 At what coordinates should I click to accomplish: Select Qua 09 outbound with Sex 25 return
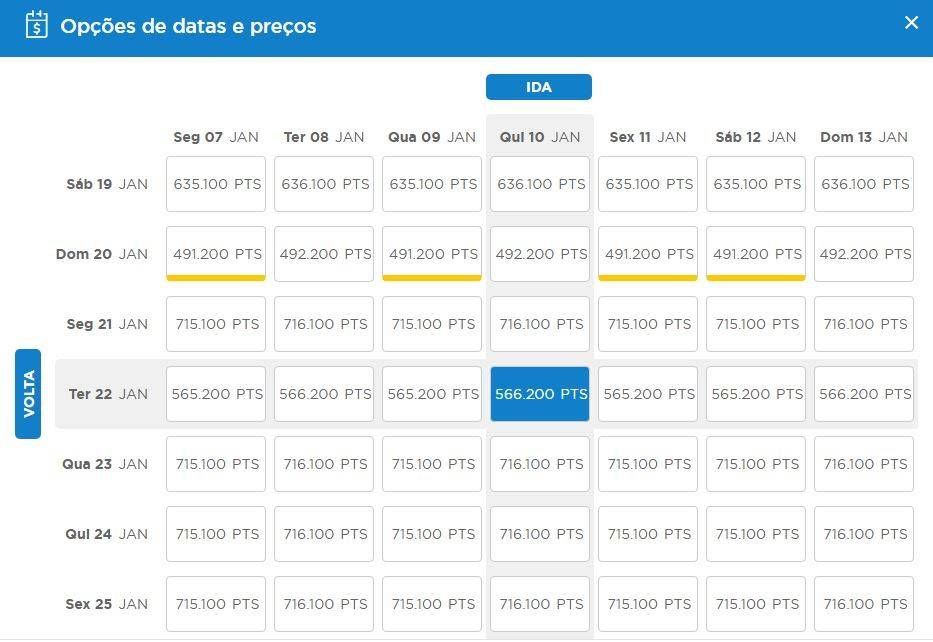coord(432,604)
